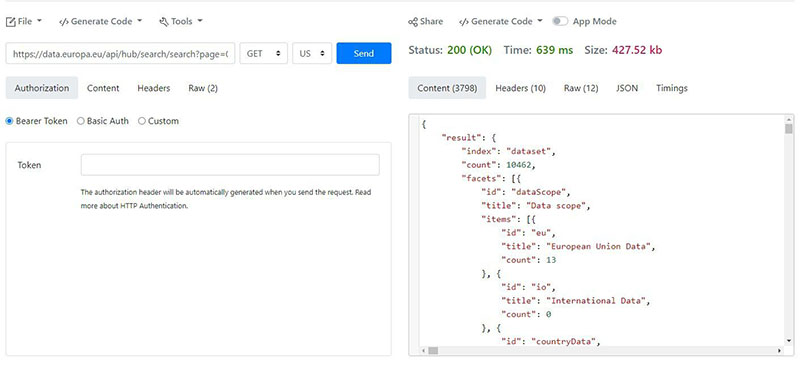The image size is (800, 368).
Task: Click the horizontal scrollbar left arrow
Action: tap(423, 351)
